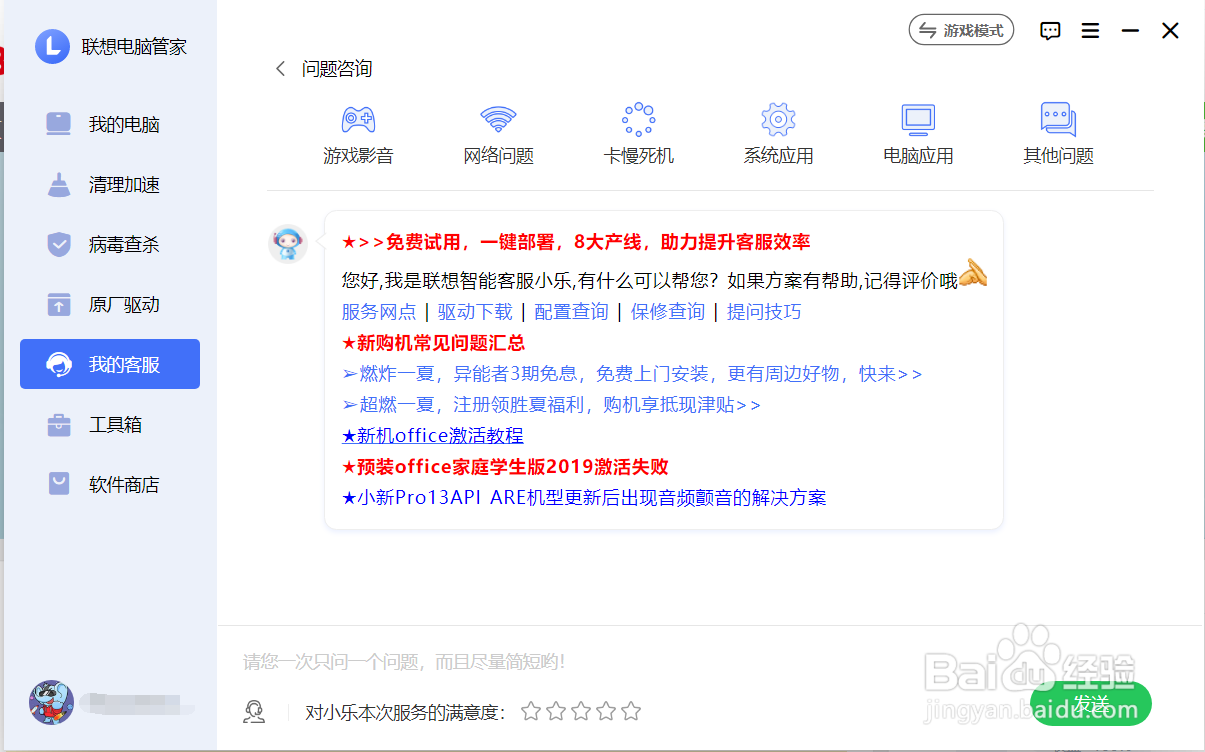Screen dimensions: 1205x752
Task: Go back using the arrow beside 问题咨询
Action: click(x=280, y=69)
